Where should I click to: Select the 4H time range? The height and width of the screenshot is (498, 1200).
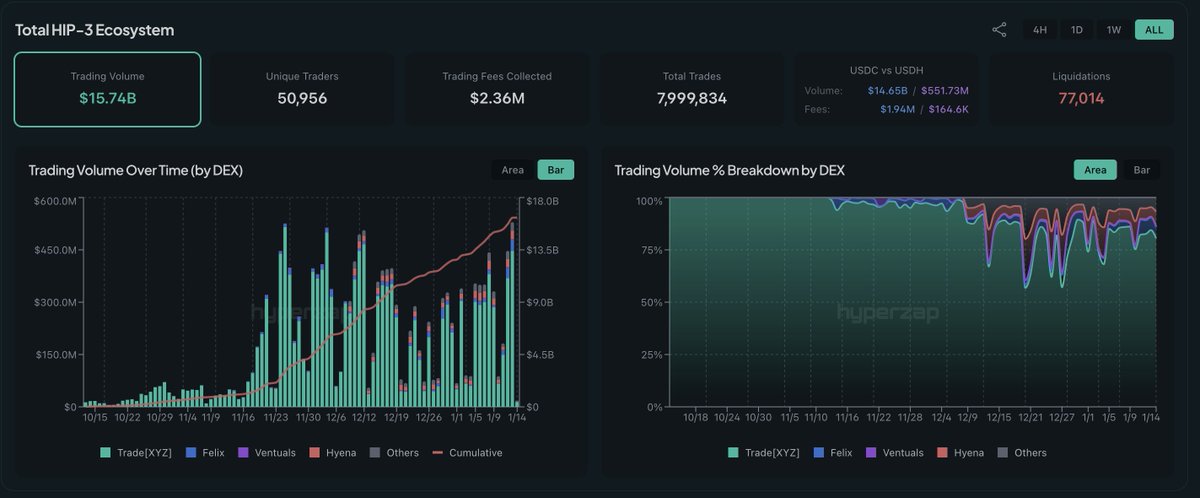pos(1040,30)
